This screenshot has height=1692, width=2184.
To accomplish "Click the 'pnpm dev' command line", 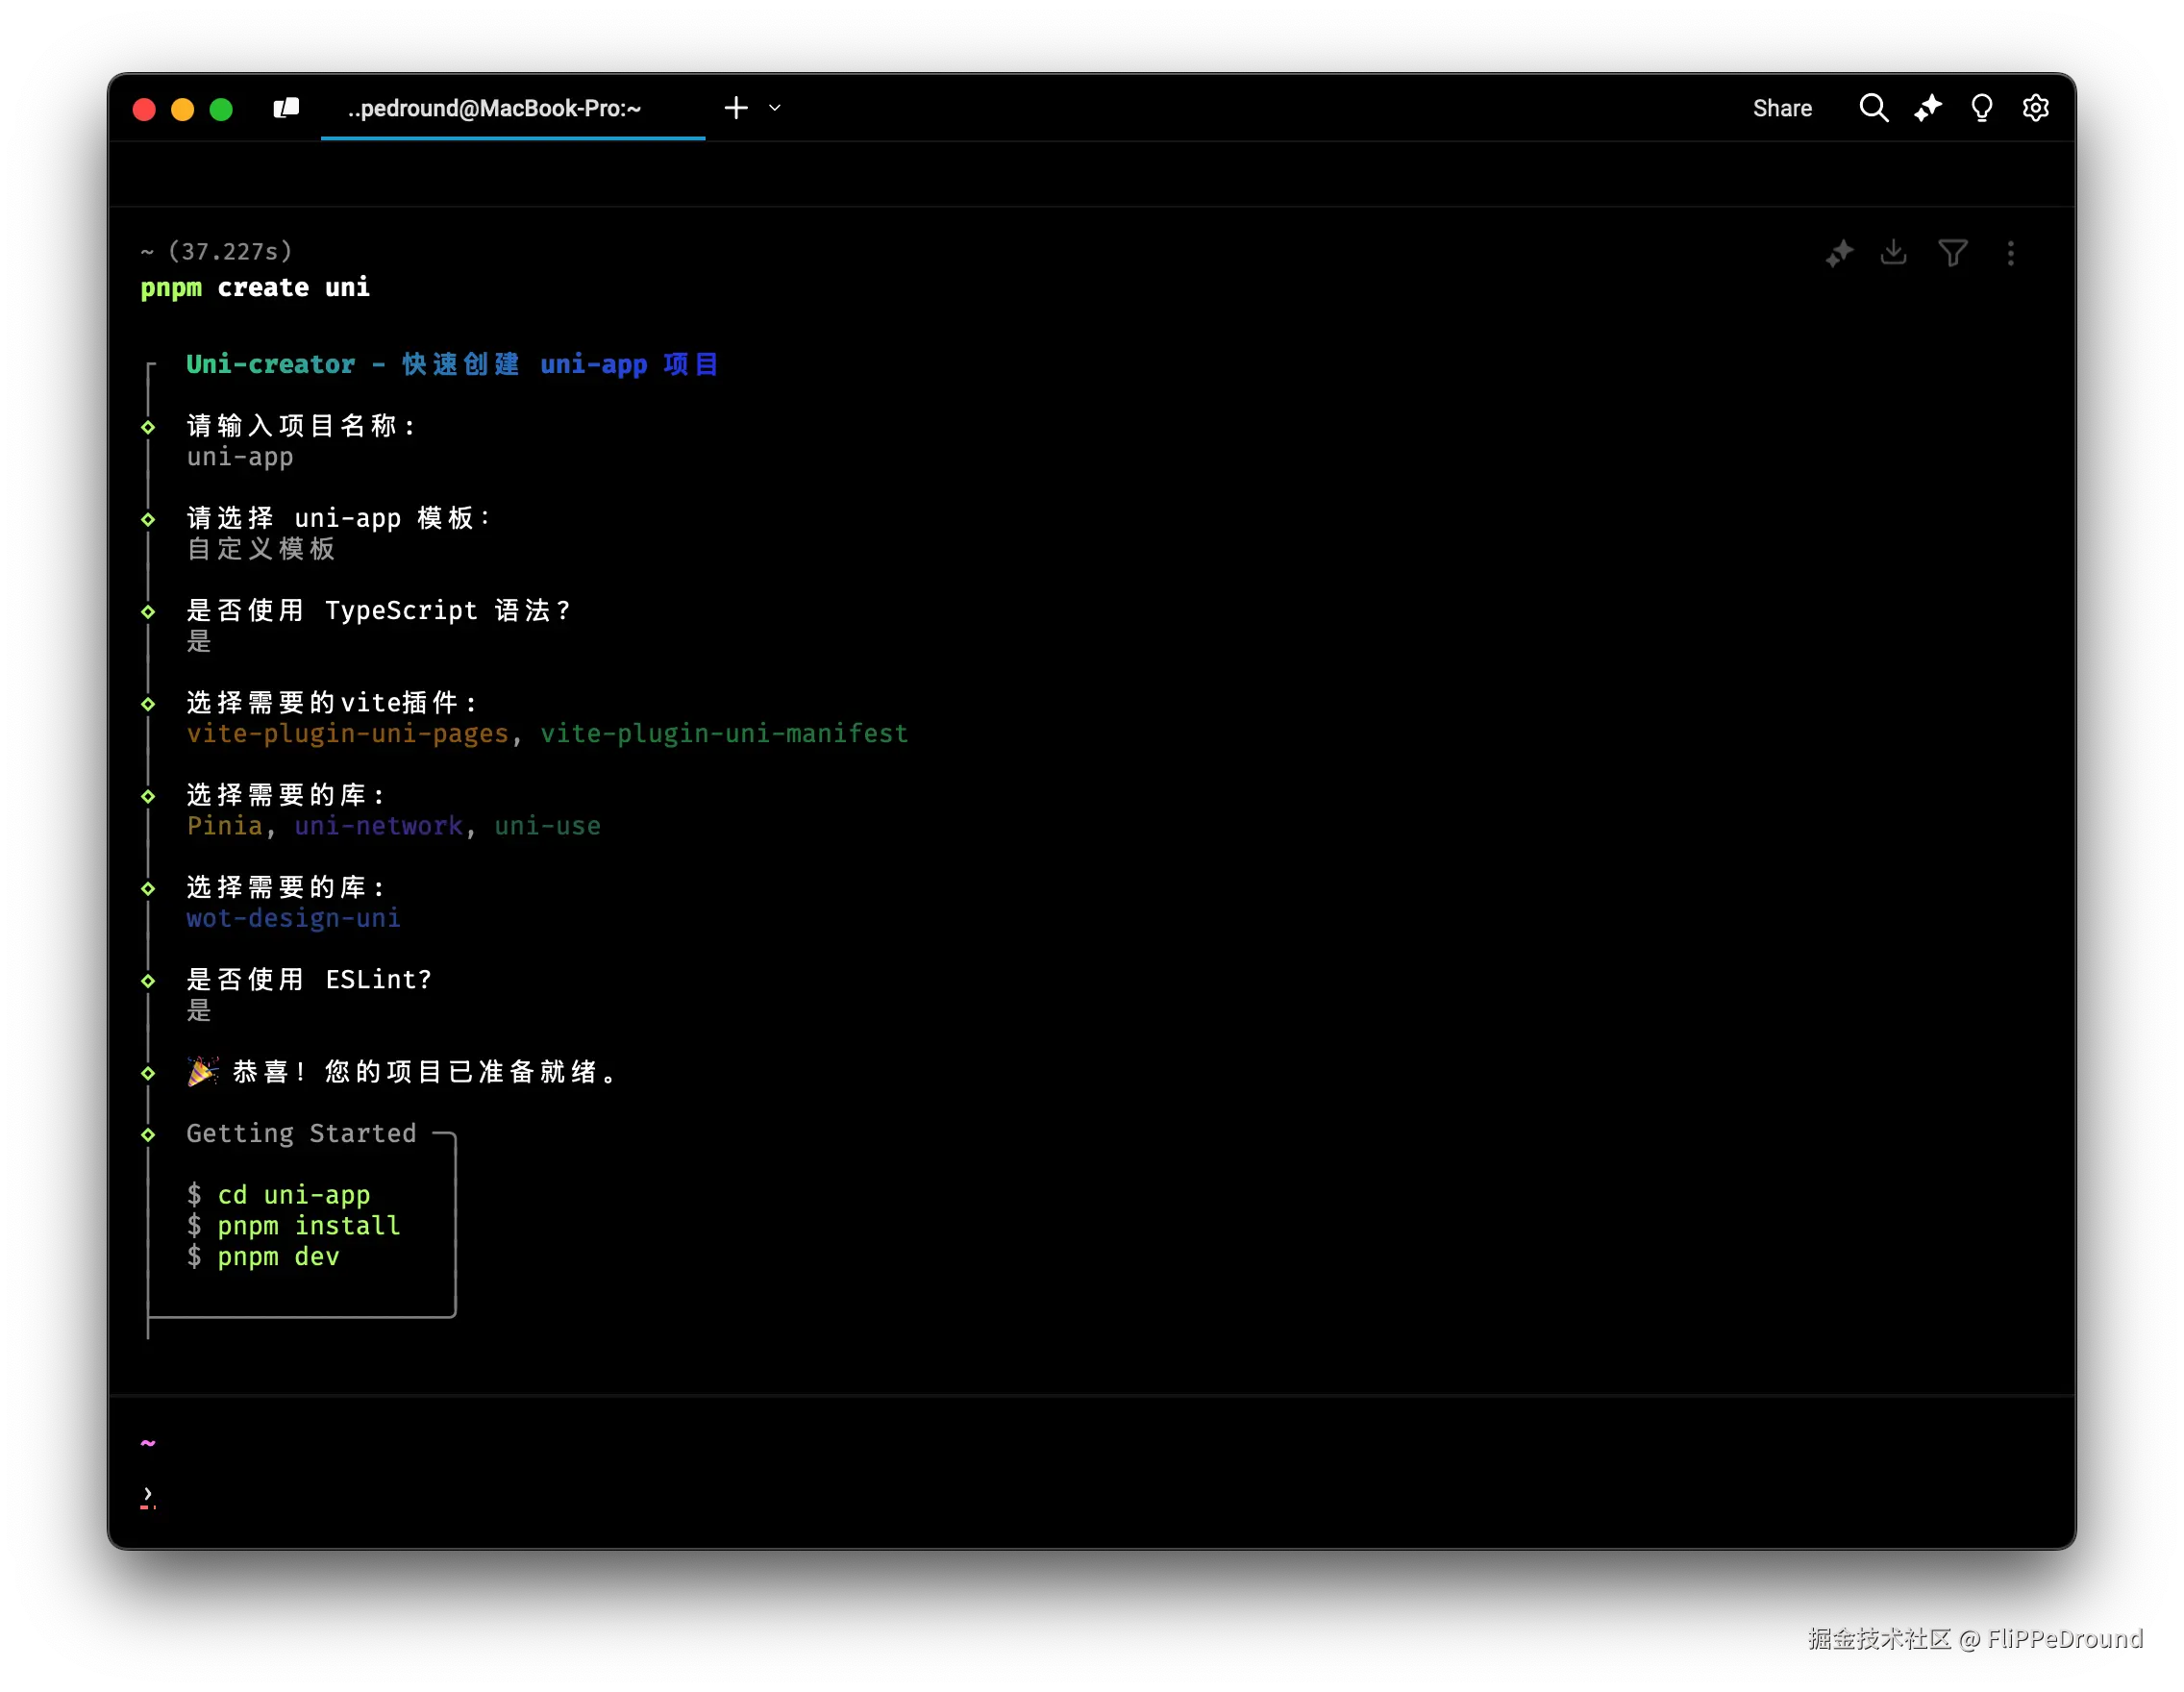I will 278,1257.
